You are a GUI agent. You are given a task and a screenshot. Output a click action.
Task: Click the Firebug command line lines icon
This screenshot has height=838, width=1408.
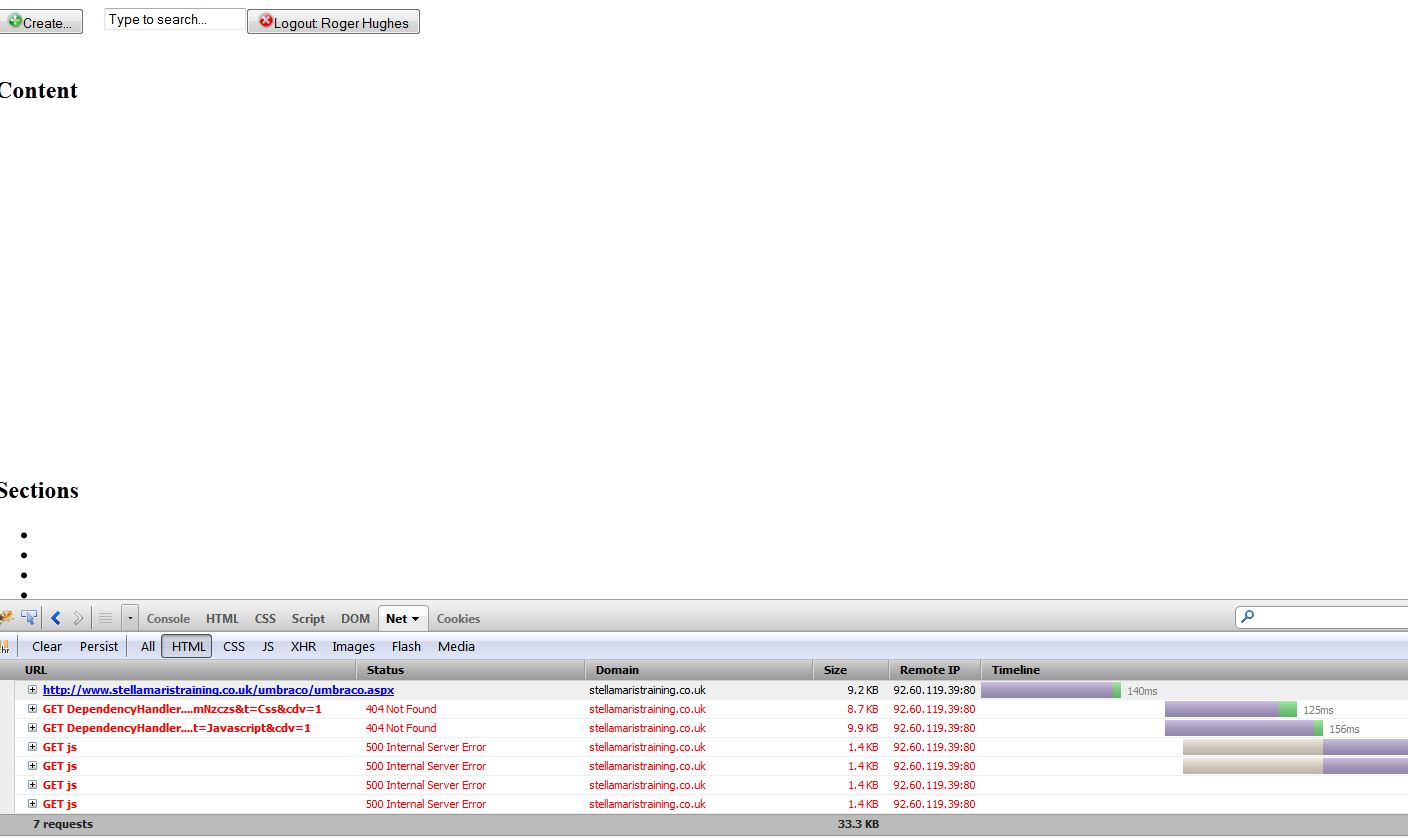105,618
